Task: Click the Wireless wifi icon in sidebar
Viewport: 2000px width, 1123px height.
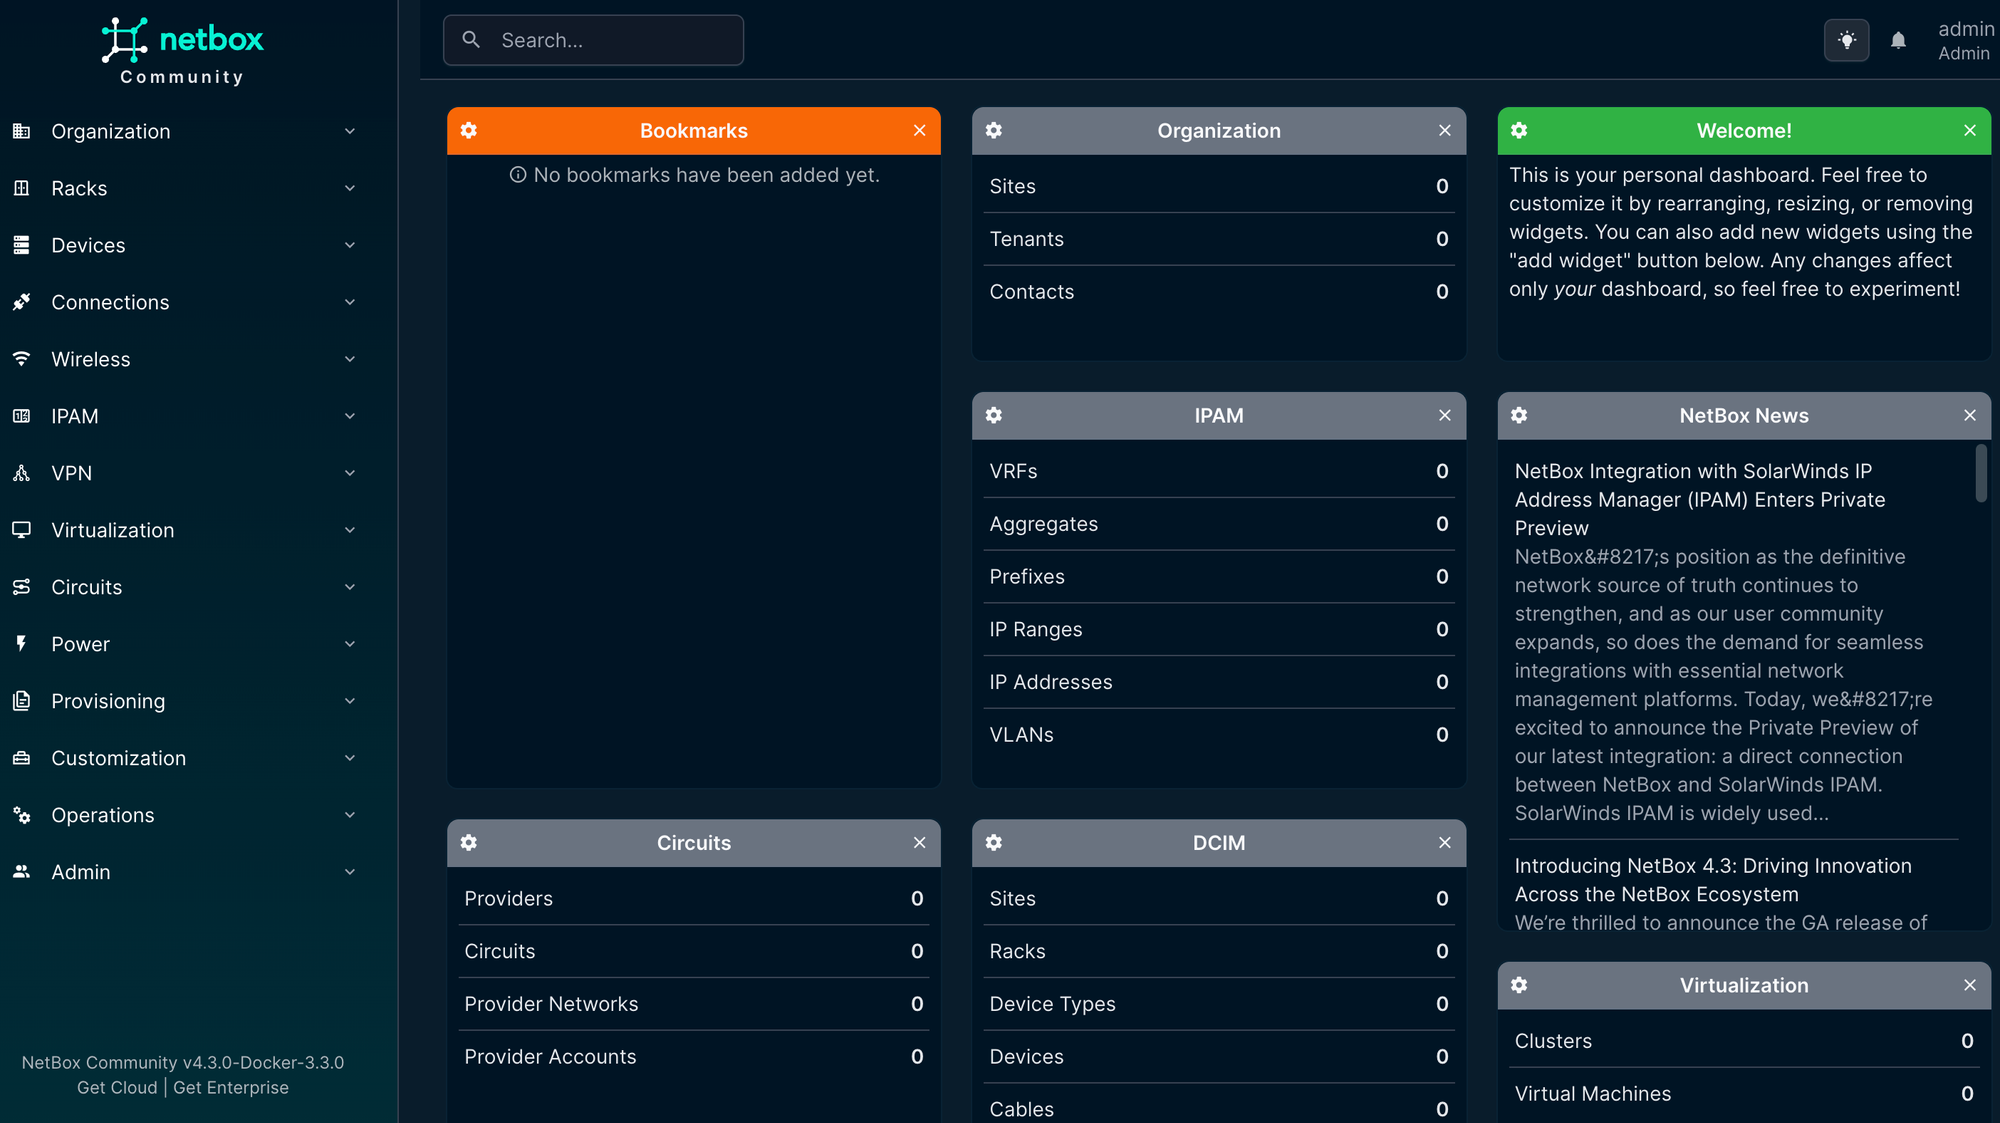Action: pyautogui.click(x=21, y=359)
